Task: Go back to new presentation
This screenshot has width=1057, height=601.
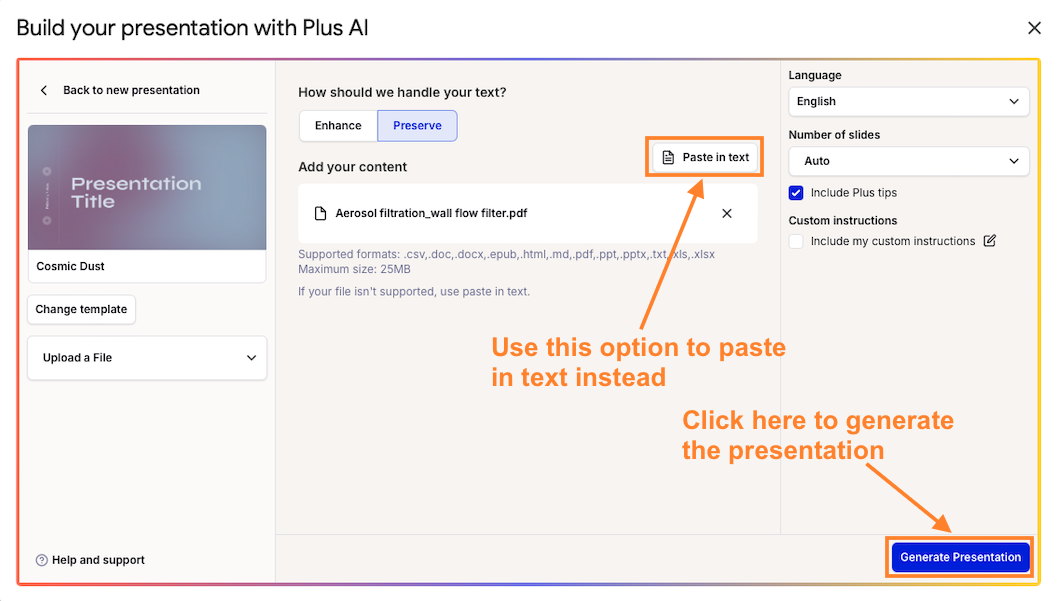Action: point(131,90)
